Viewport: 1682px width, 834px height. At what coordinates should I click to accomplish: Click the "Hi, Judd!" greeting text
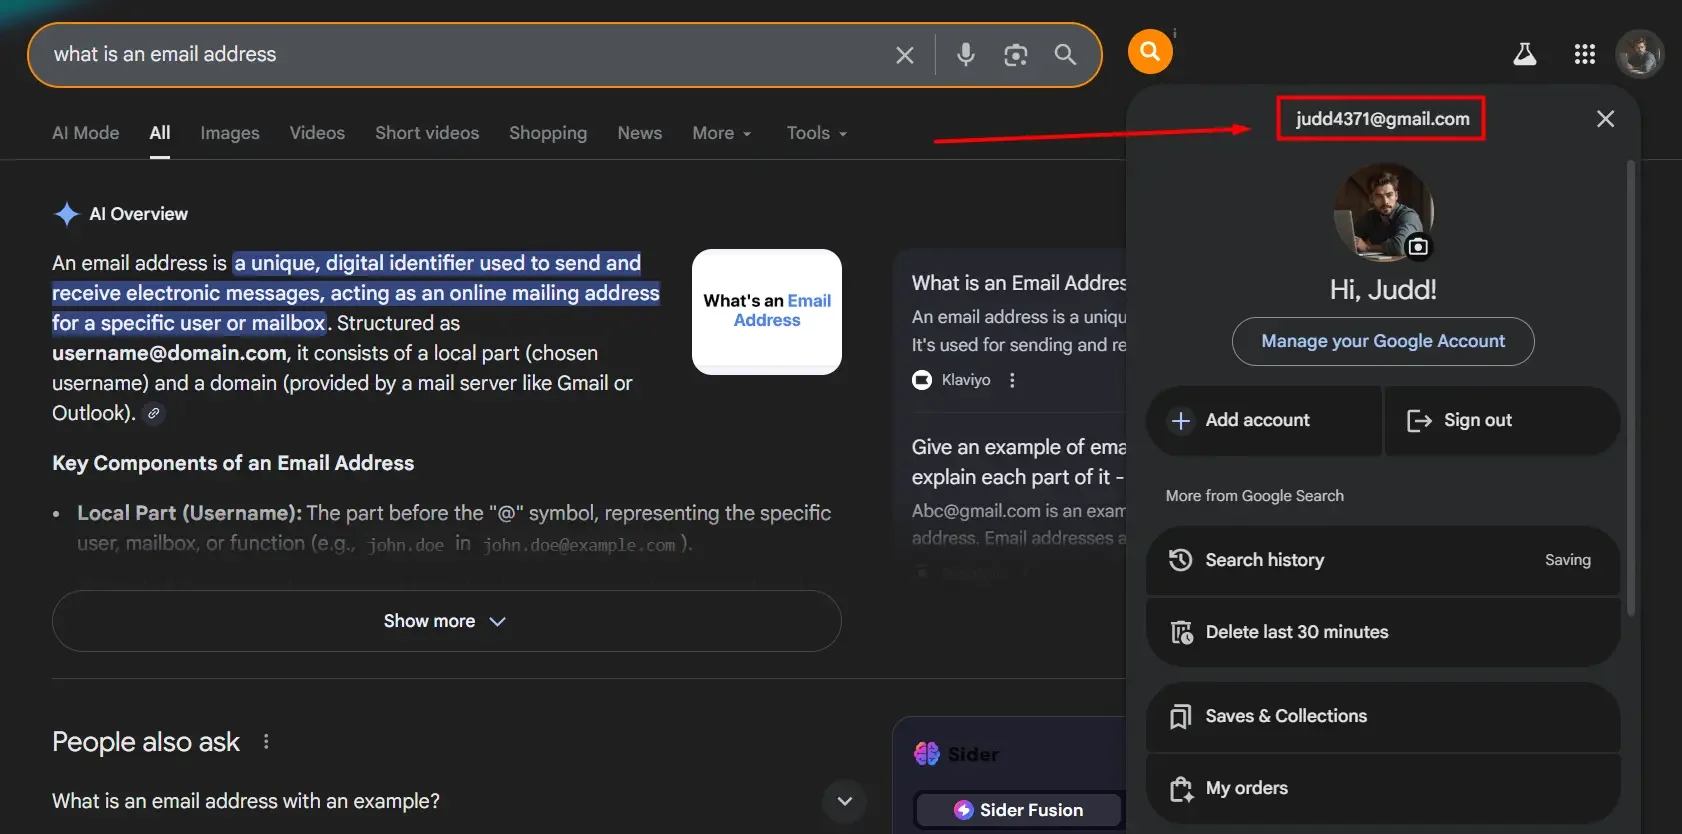tap(1383, 290)
